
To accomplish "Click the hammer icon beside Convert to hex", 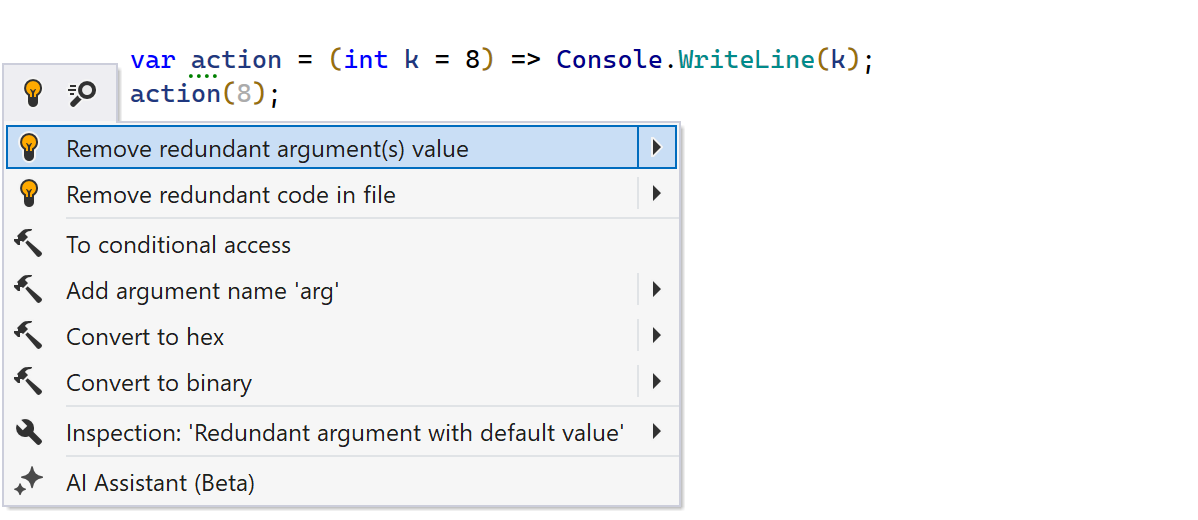I will (29, 336).
